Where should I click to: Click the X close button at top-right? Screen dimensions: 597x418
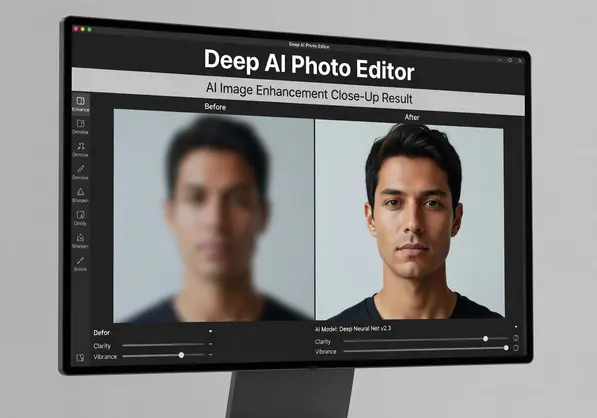pos(520,61)
